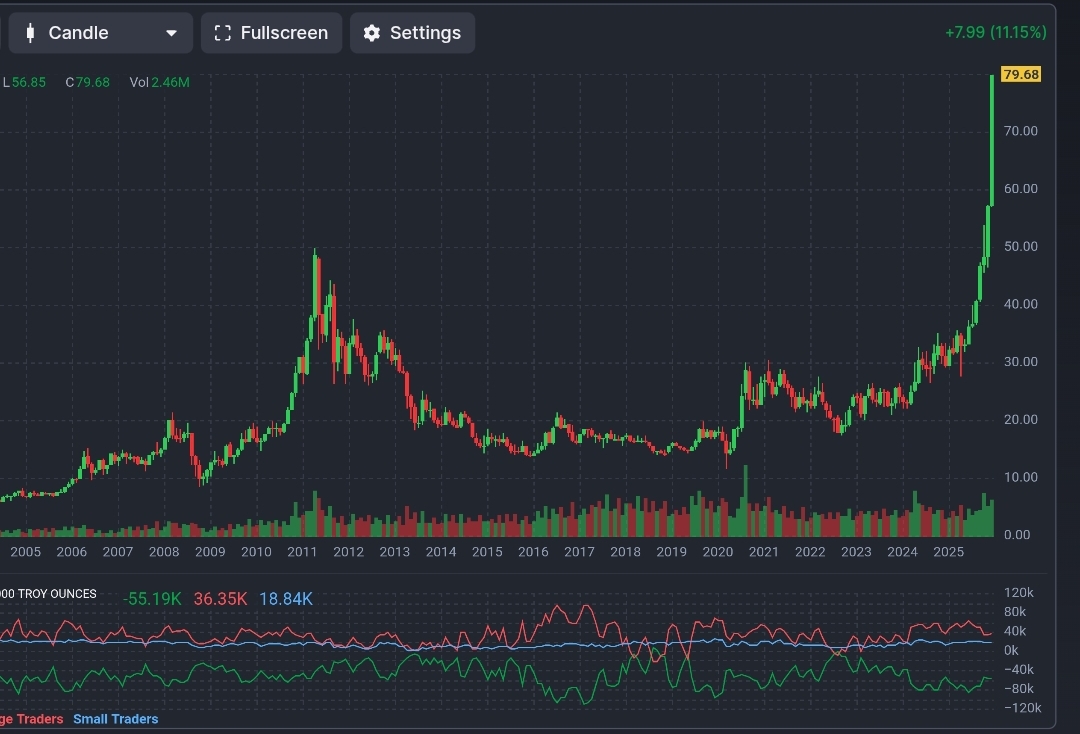Open chart Settings
The width and height of the screenshot is (1080, 734).
412,33
